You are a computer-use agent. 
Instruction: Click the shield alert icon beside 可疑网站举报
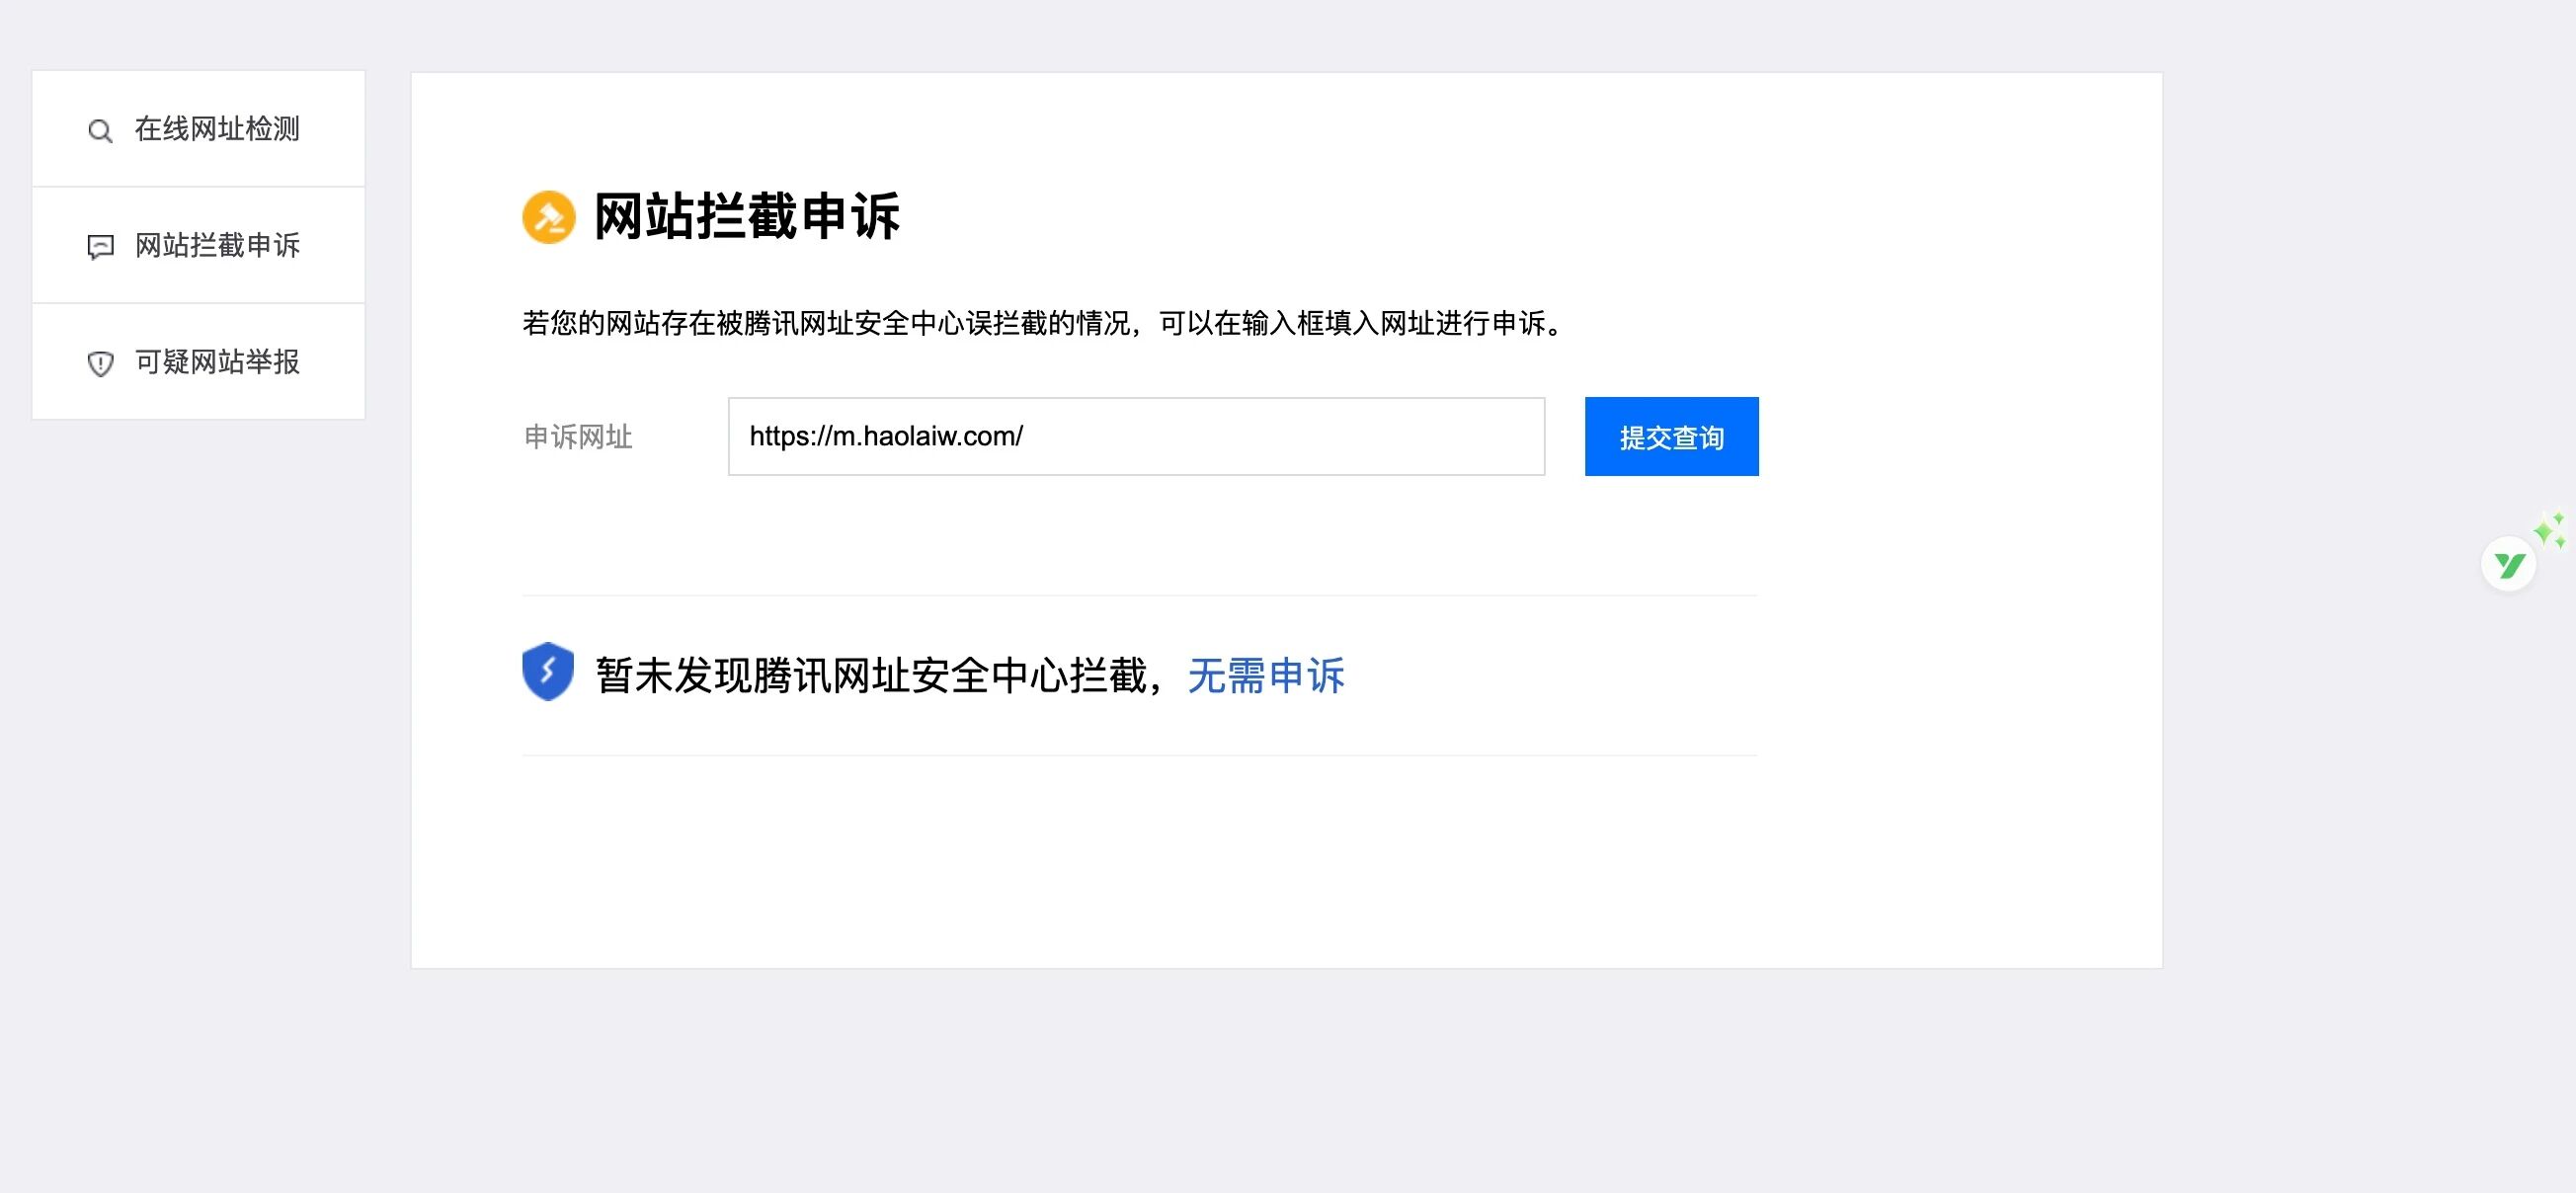point(100,363)
